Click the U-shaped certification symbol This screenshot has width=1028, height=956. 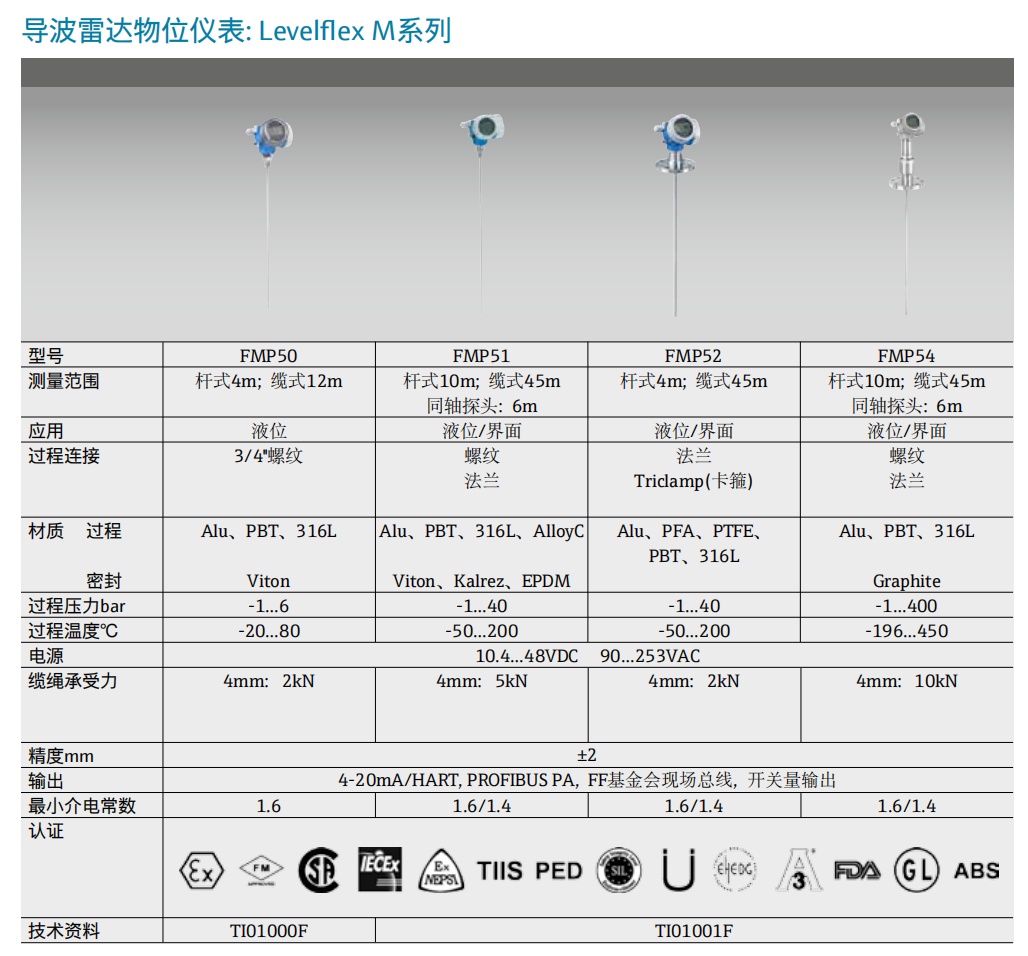tap(678, 870)
